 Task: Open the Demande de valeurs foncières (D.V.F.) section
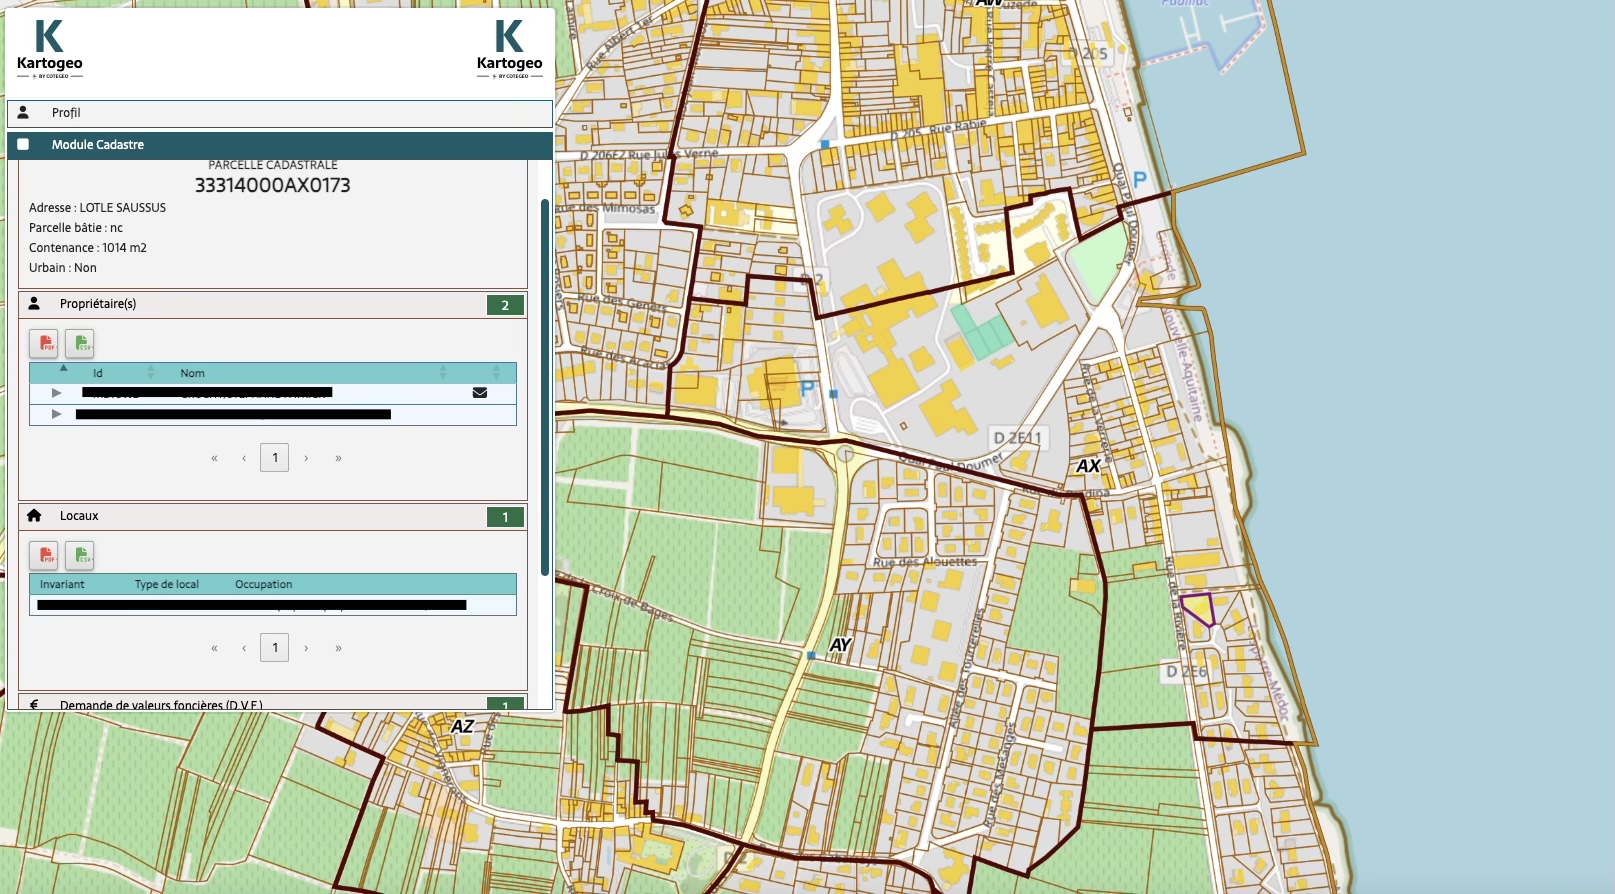pyautogui.click(x=272, y=703)
